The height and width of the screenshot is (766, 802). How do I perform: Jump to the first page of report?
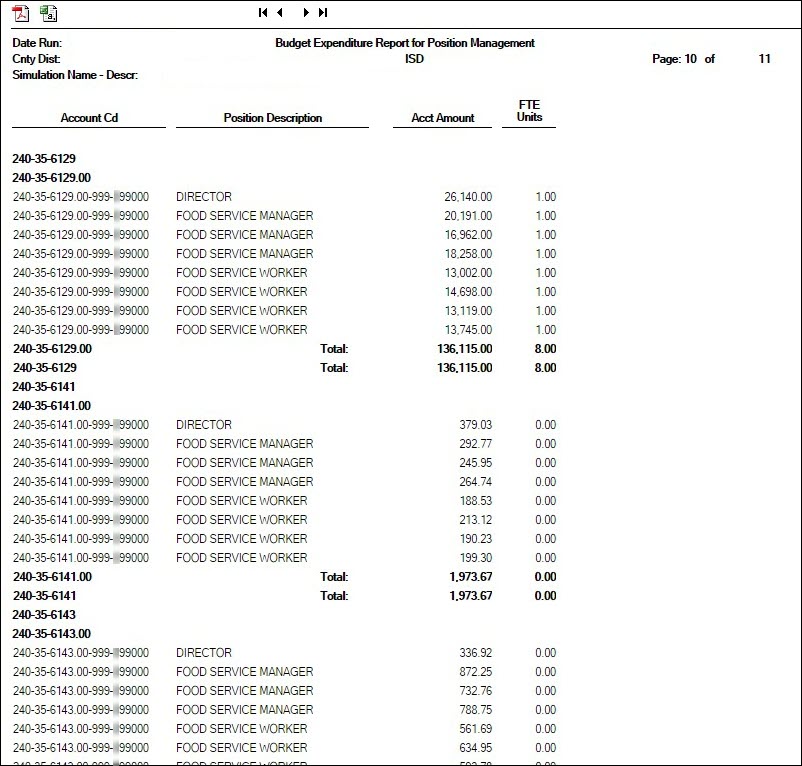[262, 13]
